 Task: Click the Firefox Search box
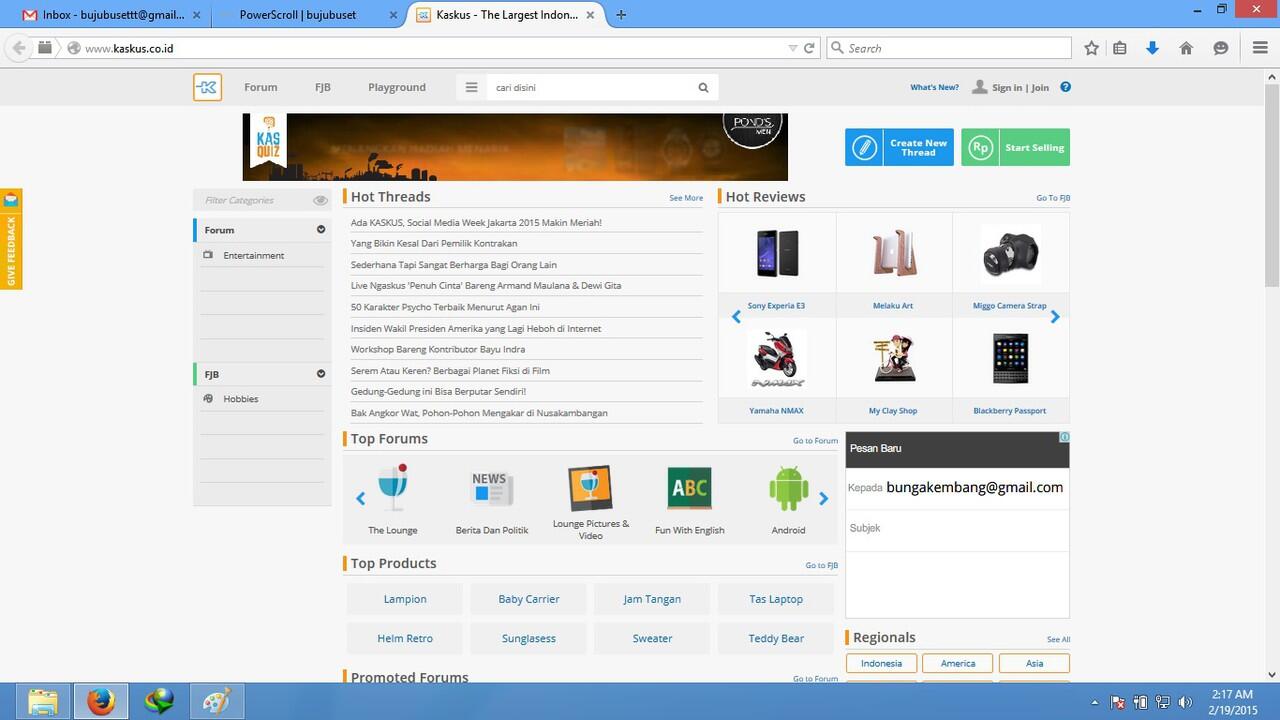(949, 48)
